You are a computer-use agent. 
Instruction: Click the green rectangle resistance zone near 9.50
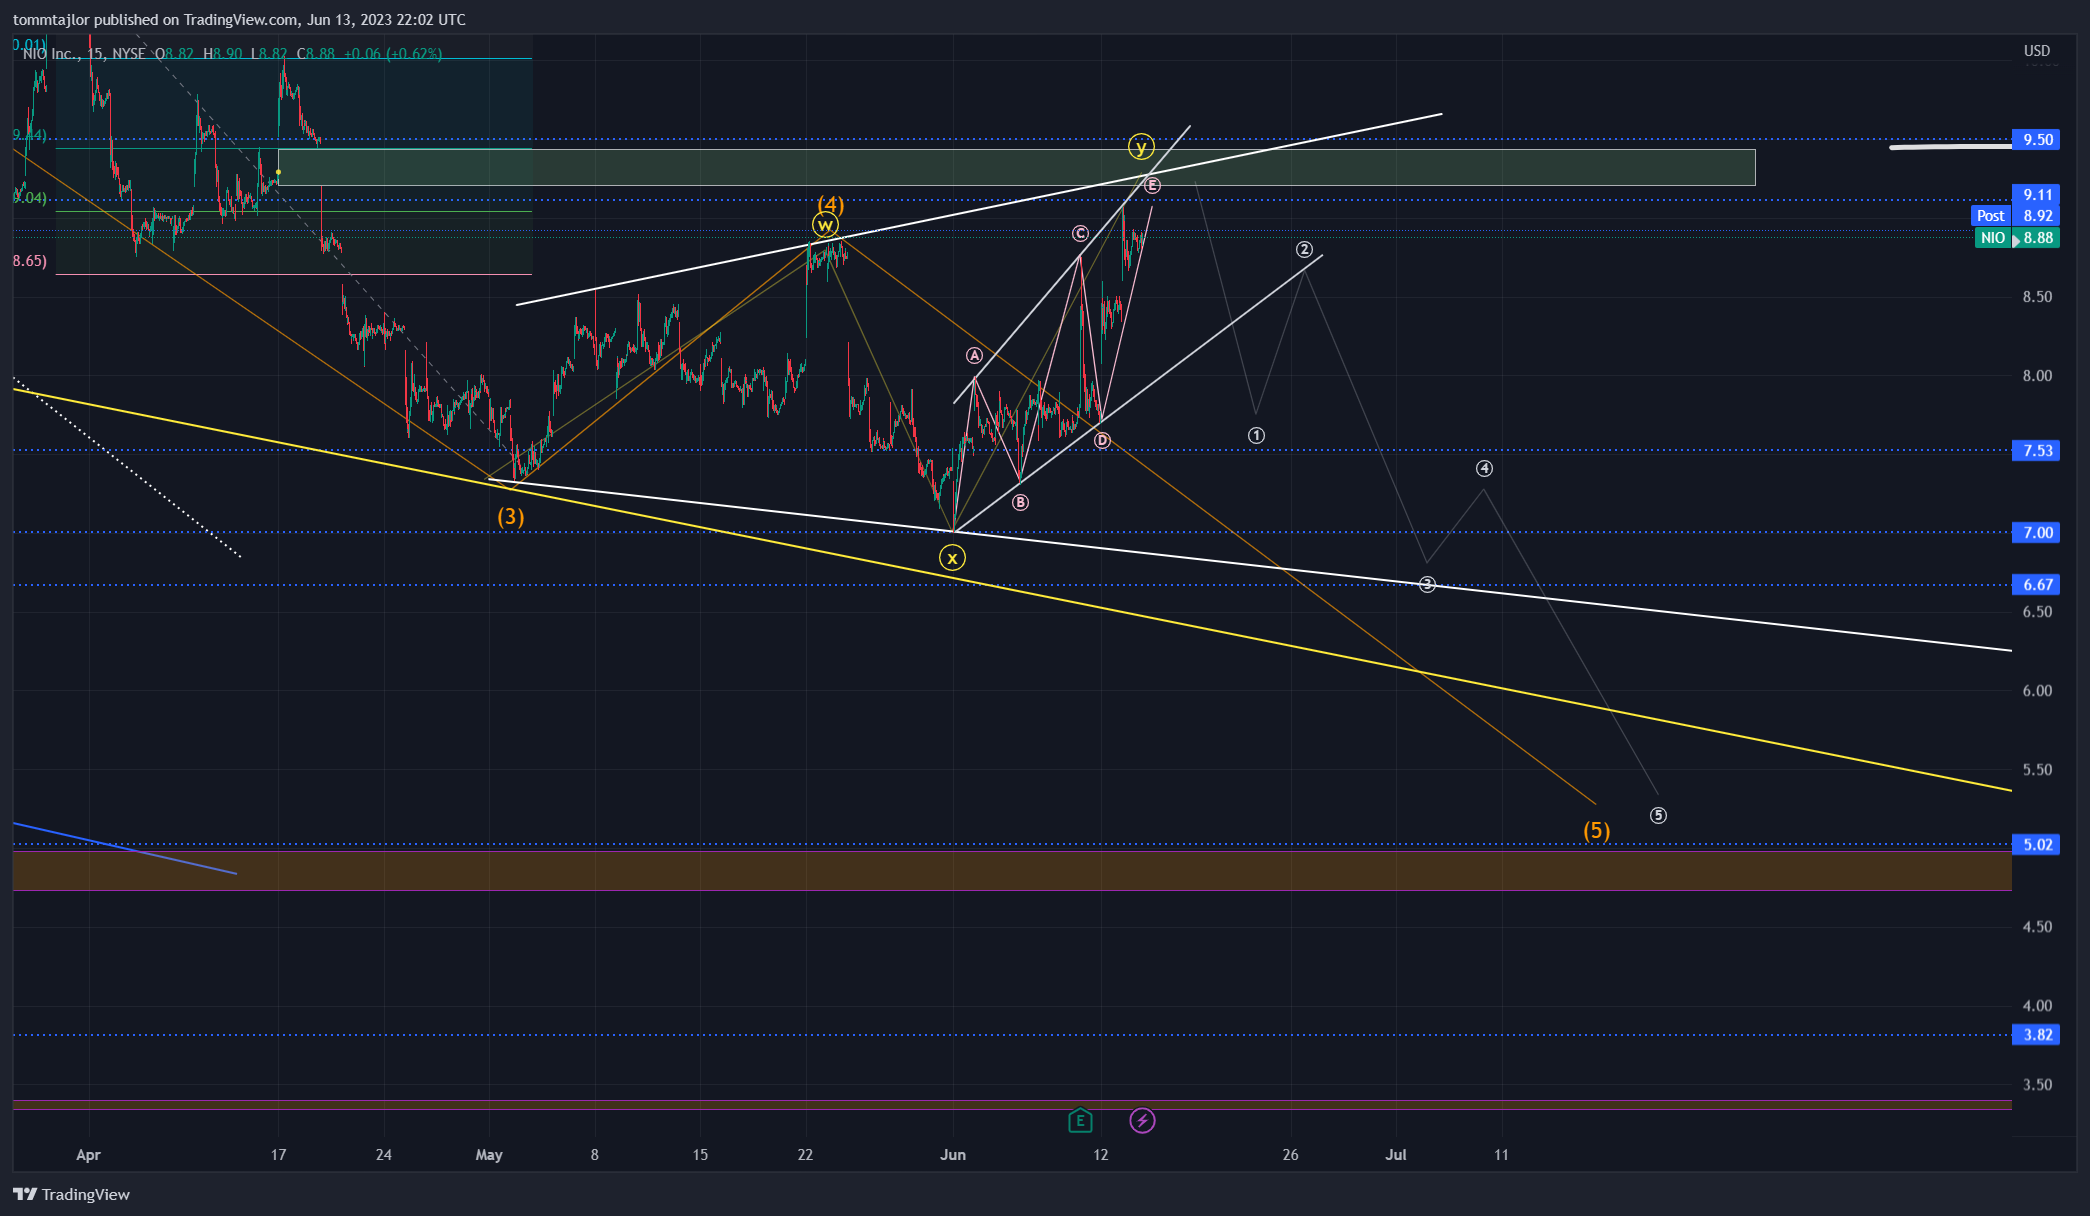pos(1016,167)
